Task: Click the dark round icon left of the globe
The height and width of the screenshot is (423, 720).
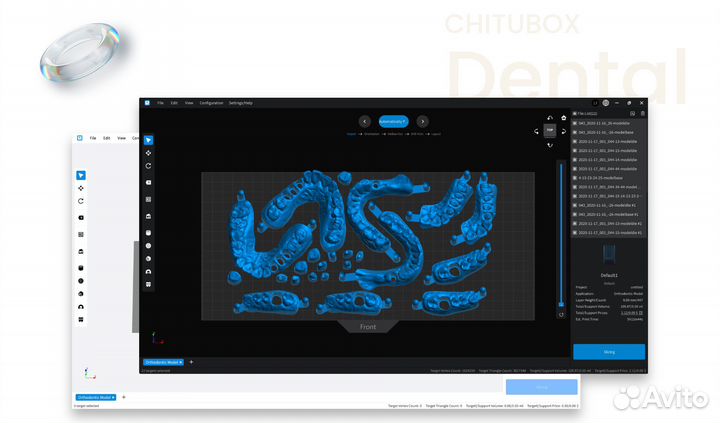Action: (x=595, y=103)
